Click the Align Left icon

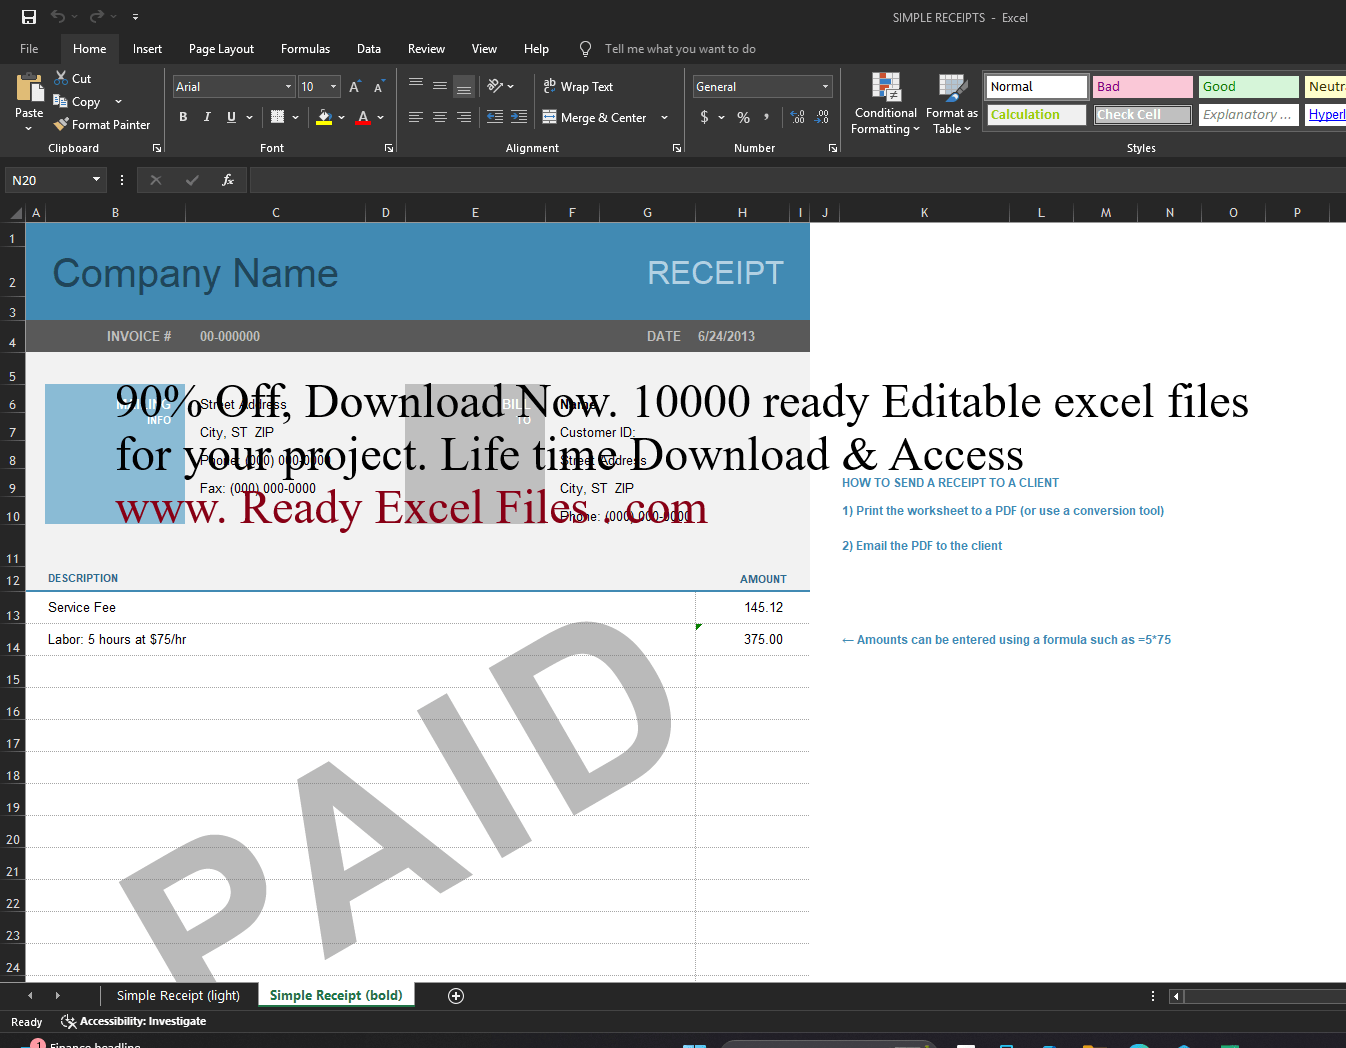[416, 117]
